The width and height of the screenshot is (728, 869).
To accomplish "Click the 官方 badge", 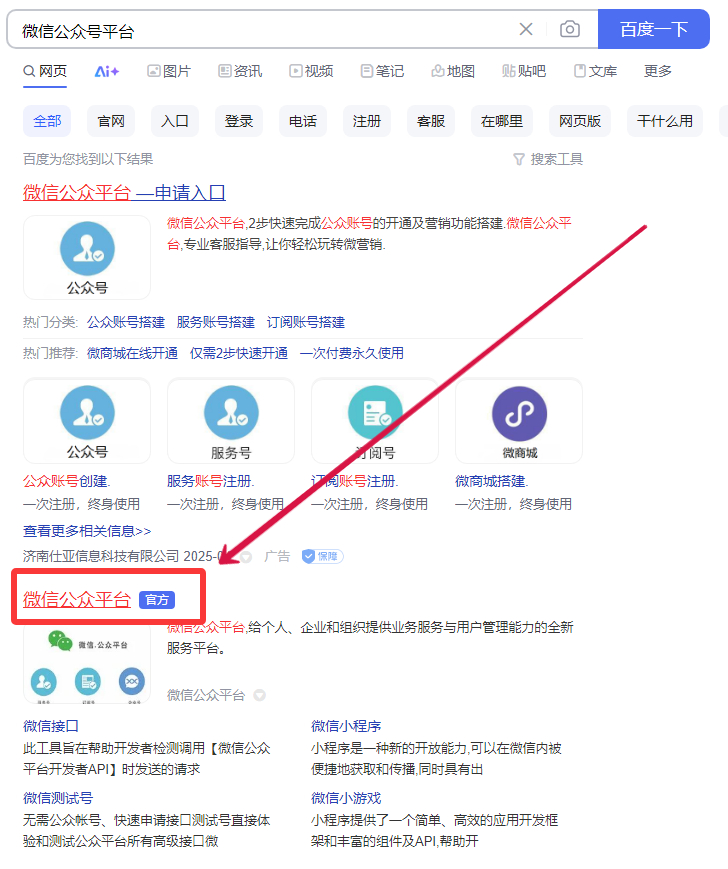I will (x=157, y=600).
